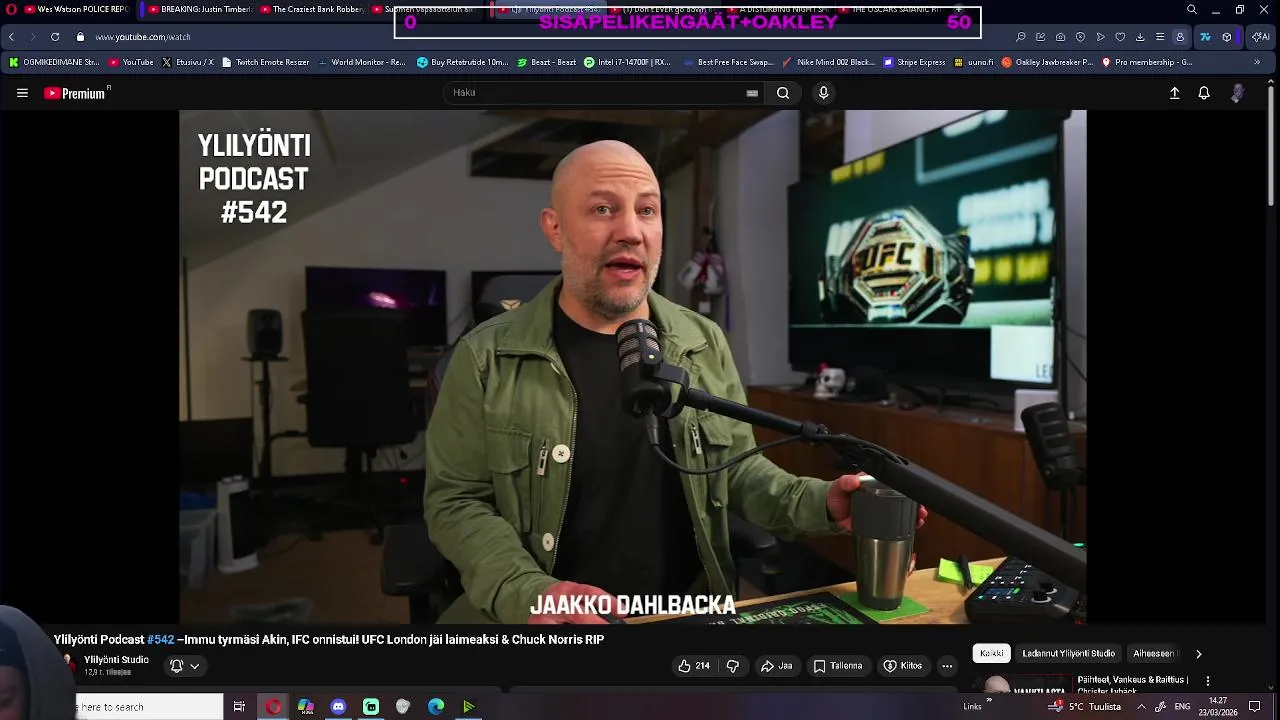Reload the page with refresh icon
This screenshot has height=720, width=1280.
[55, 37]
